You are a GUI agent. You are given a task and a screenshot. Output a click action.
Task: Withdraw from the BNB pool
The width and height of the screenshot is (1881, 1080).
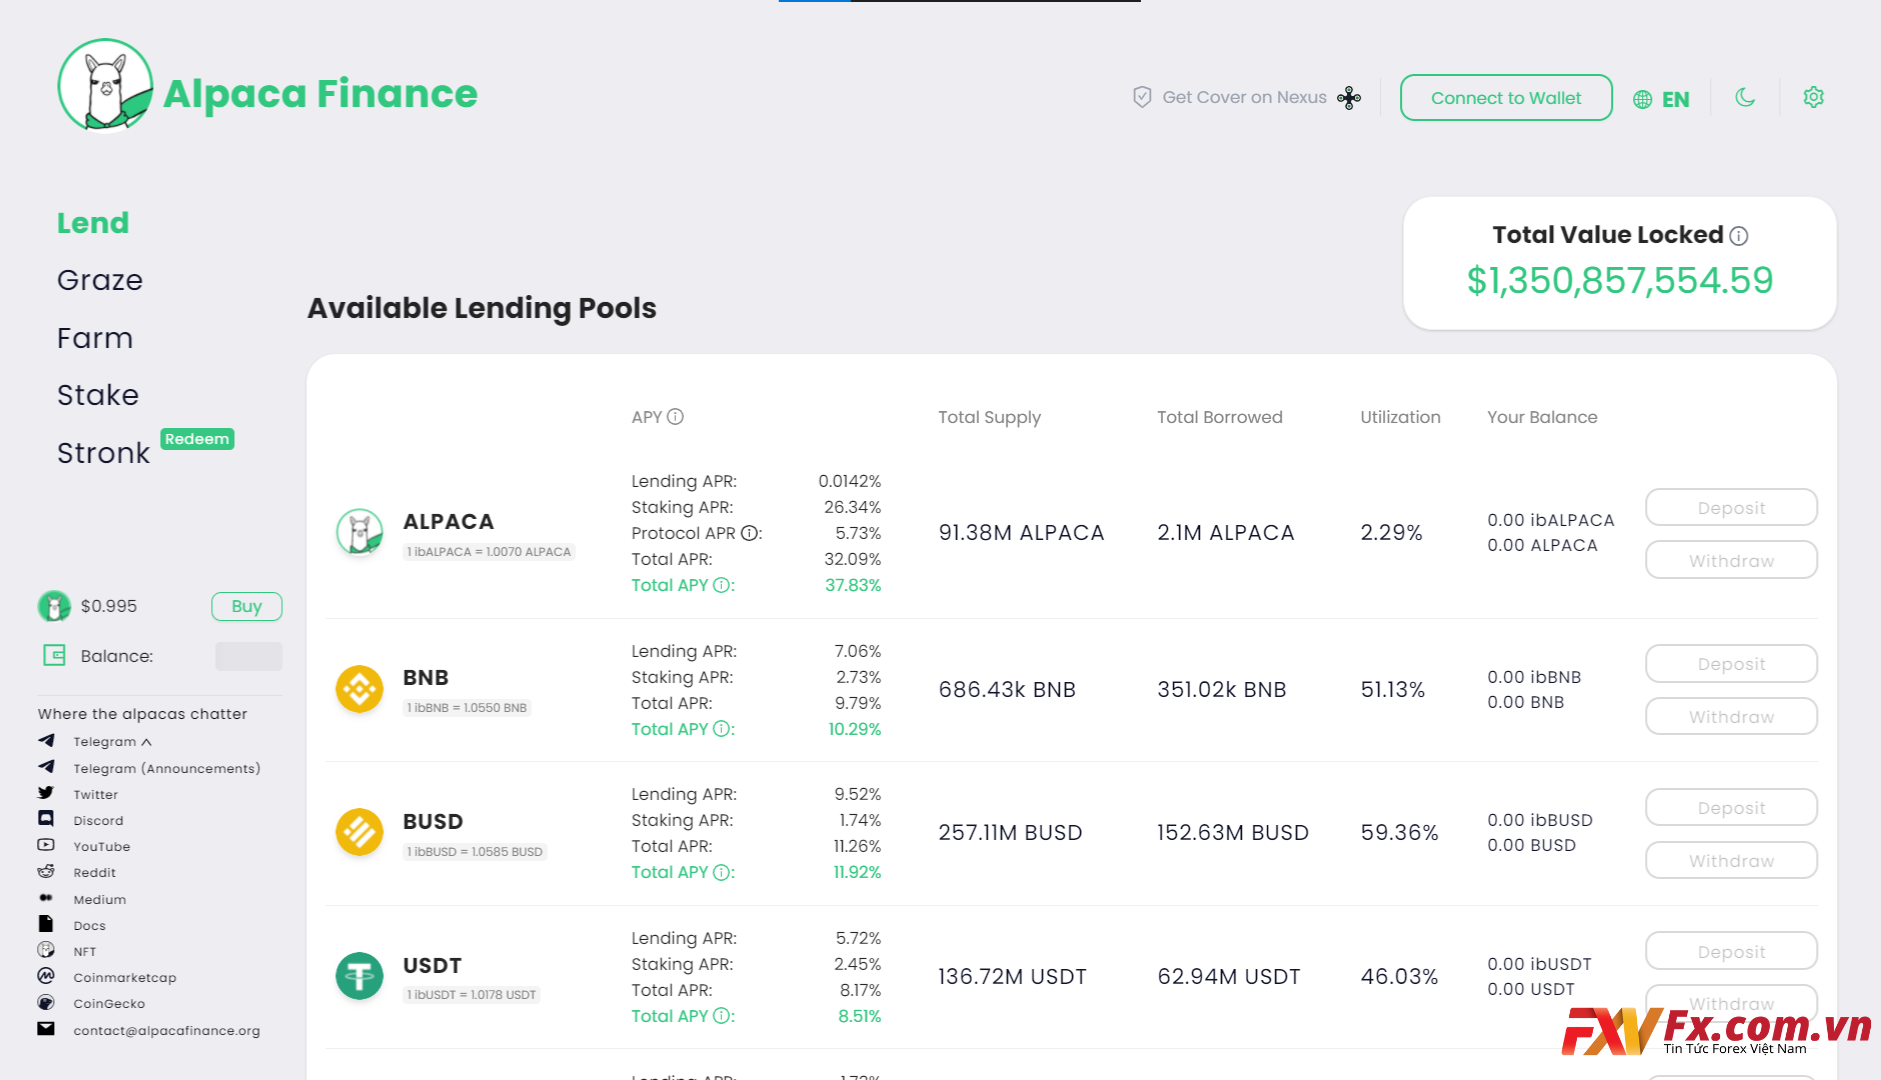(x=1731, y=716)
